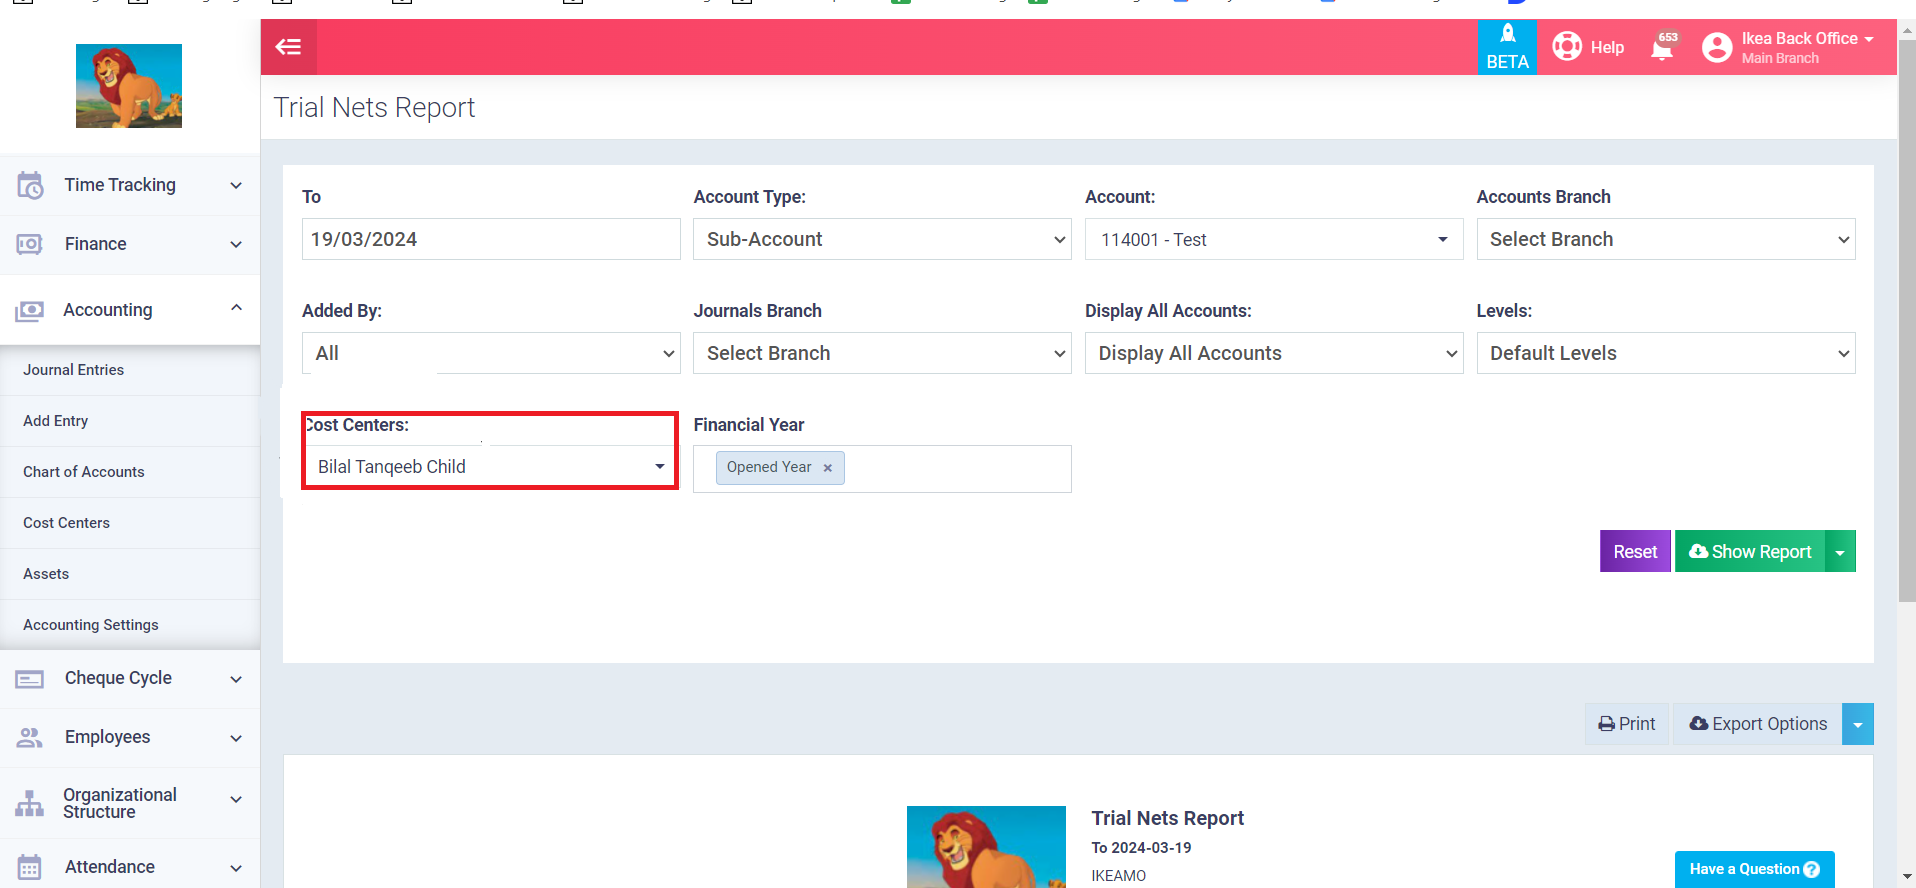Screen dimensions: 1916x888
Task: Collapse the Accounting menu section
Action: point(236,309)
